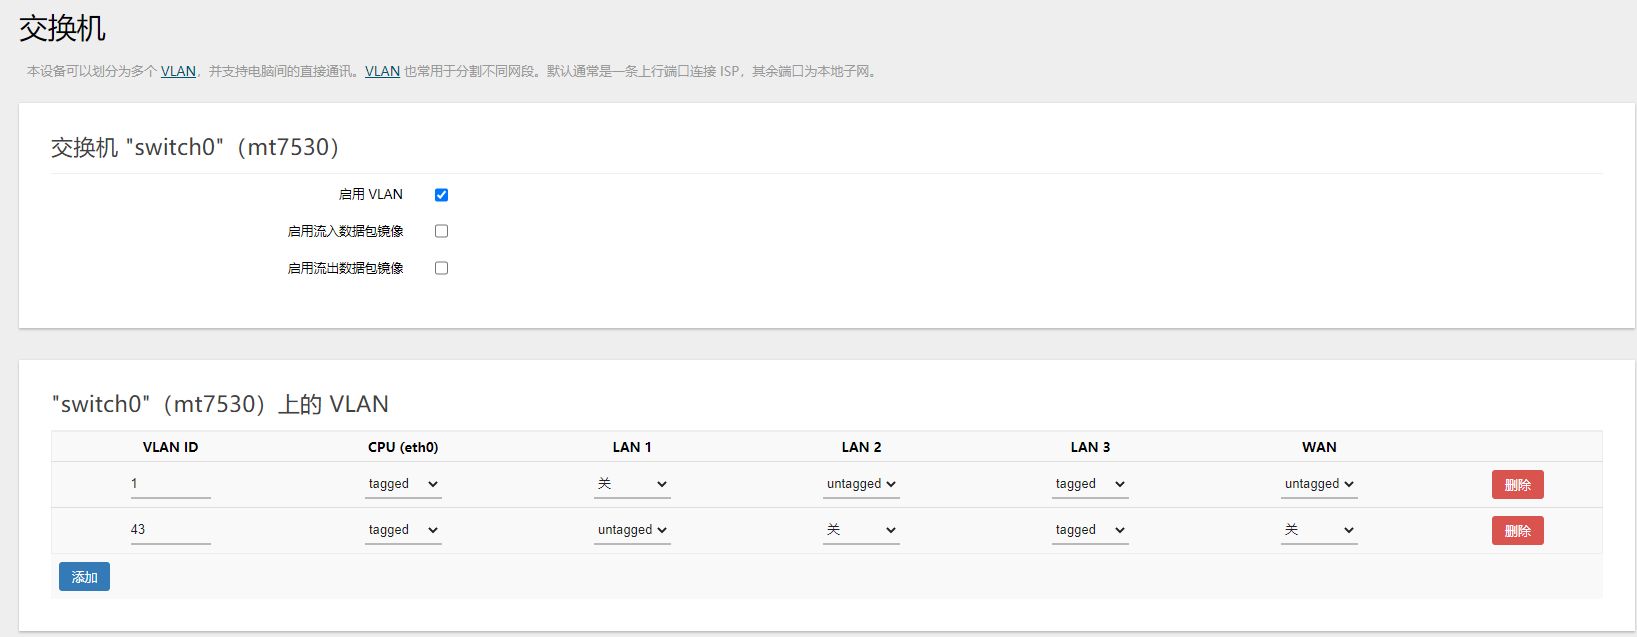Image resolution: width=1637 pixels, height=637 pixels.
Task: Open LAN 1 dropdown for VLAN 43
Action: tap(632, 530)
